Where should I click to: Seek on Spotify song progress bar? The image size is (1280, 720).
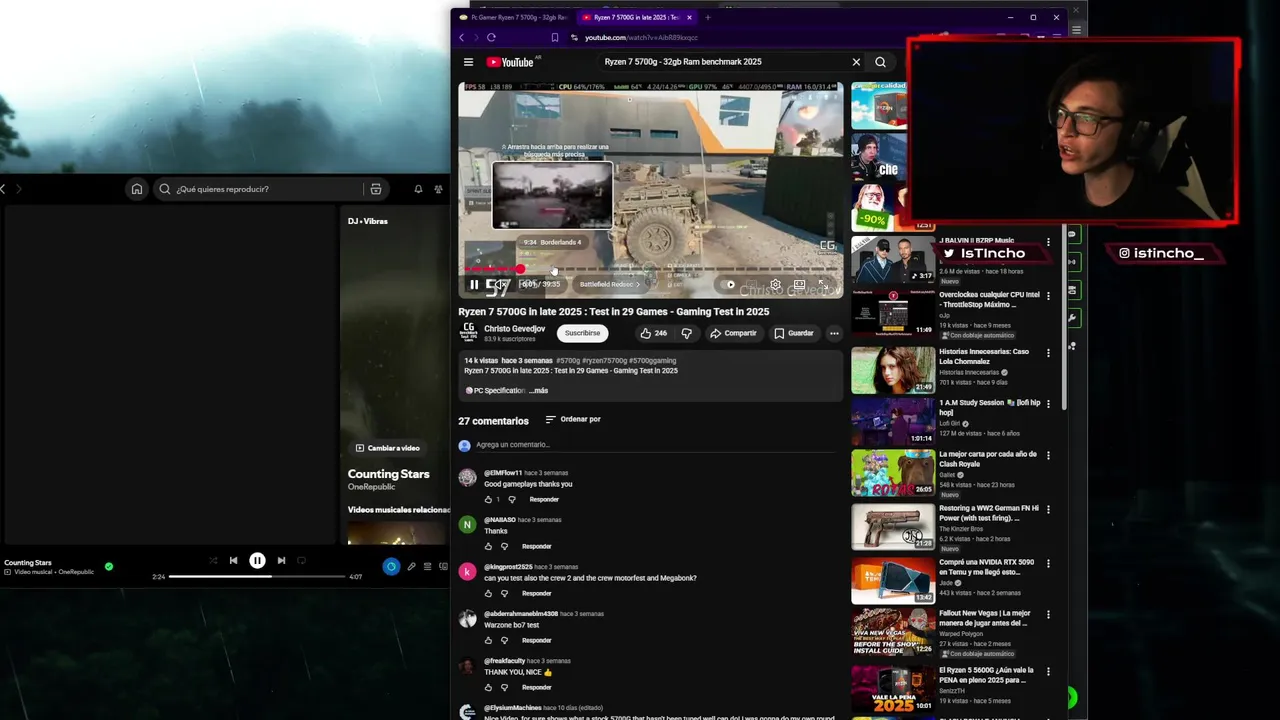point(257,576)
